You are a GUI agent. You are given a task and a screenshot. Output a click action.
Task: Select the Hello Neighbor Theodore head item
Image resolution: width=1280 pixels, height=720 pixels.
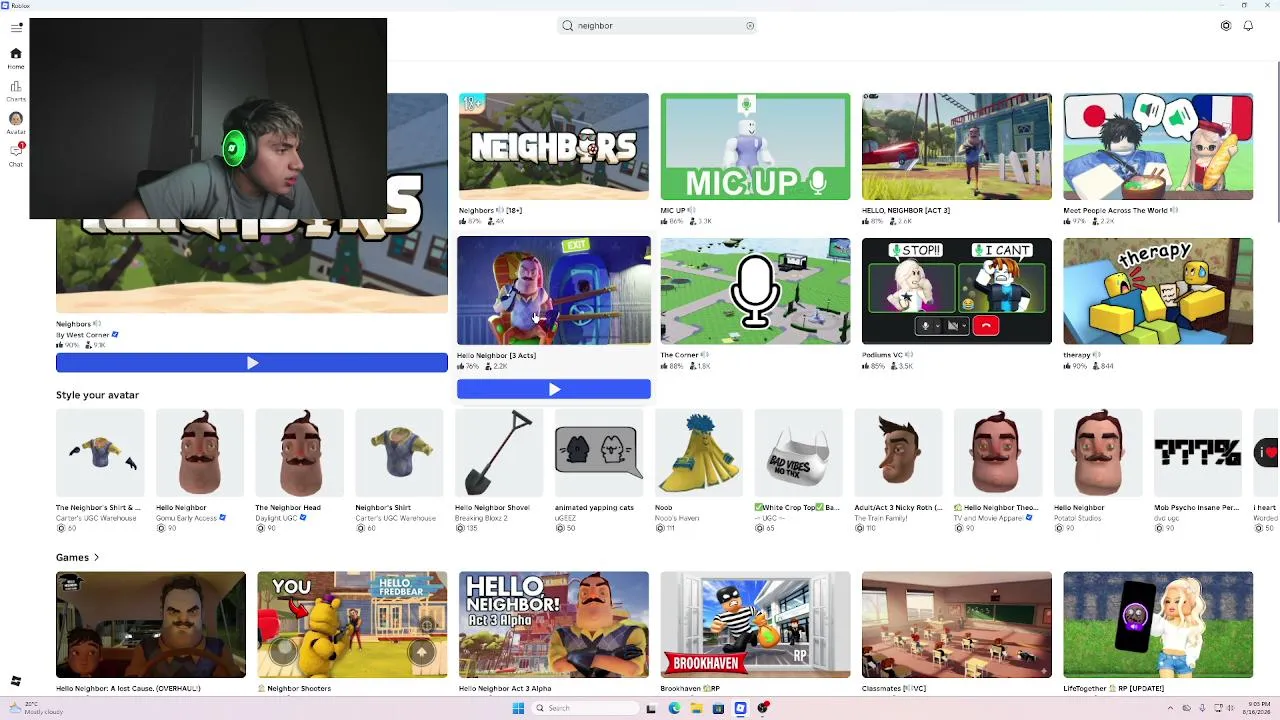coord(998,453)
